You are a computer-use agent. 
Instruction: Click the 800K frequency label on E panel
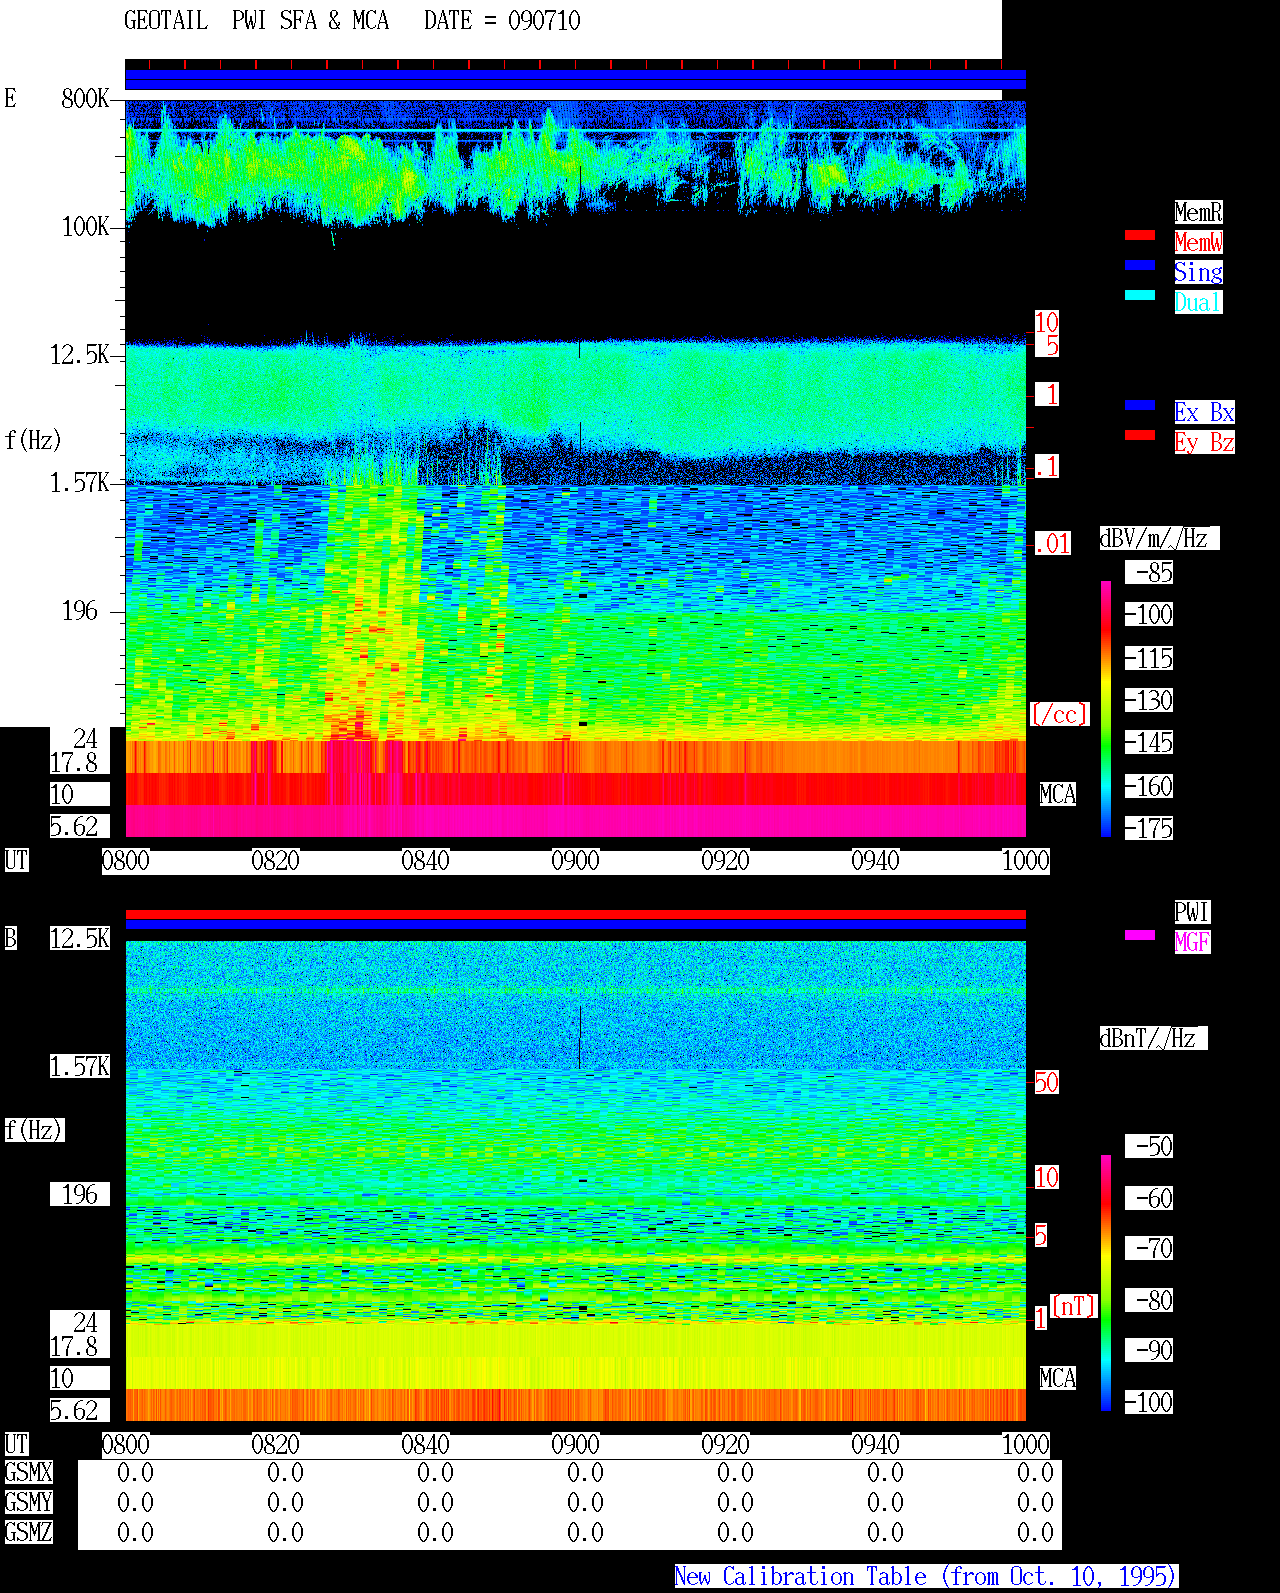click(85, 99)
